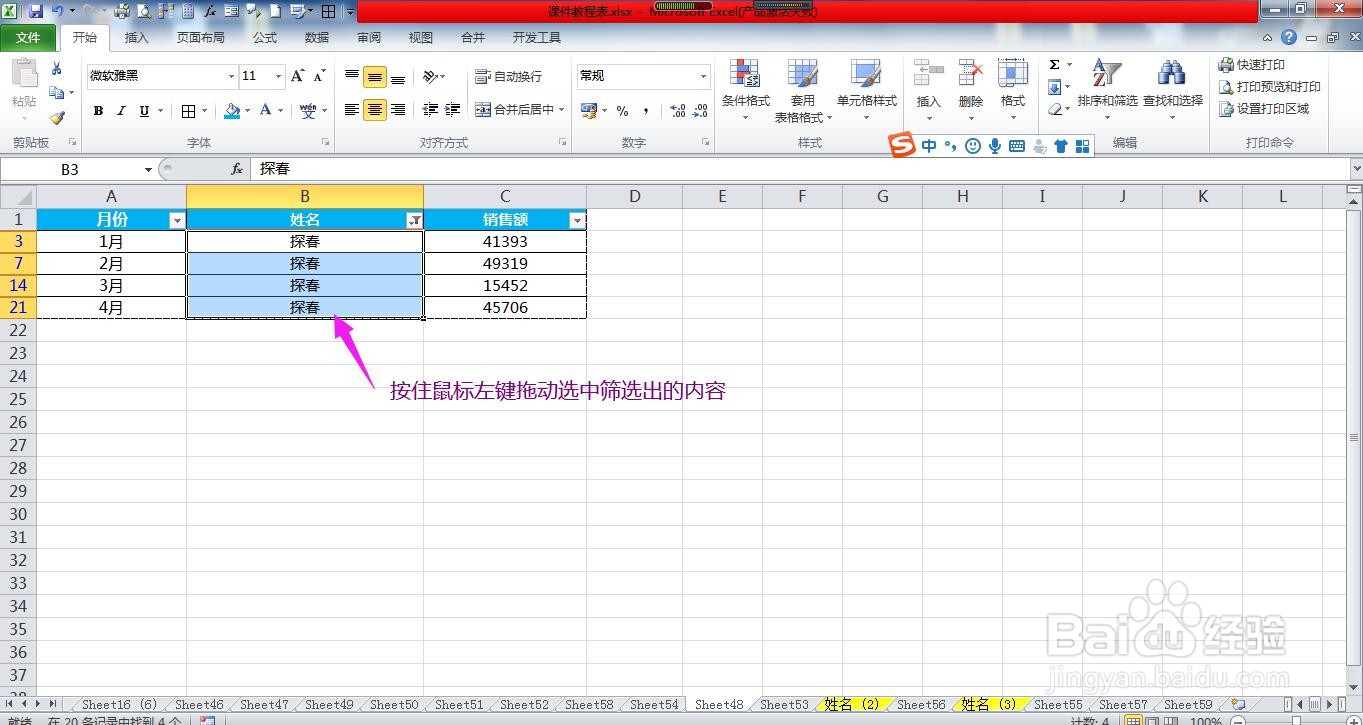The height and width of the screenshot is (725, 1363).
Task: Click the zoom slider in status bar
Action: 1297,721
